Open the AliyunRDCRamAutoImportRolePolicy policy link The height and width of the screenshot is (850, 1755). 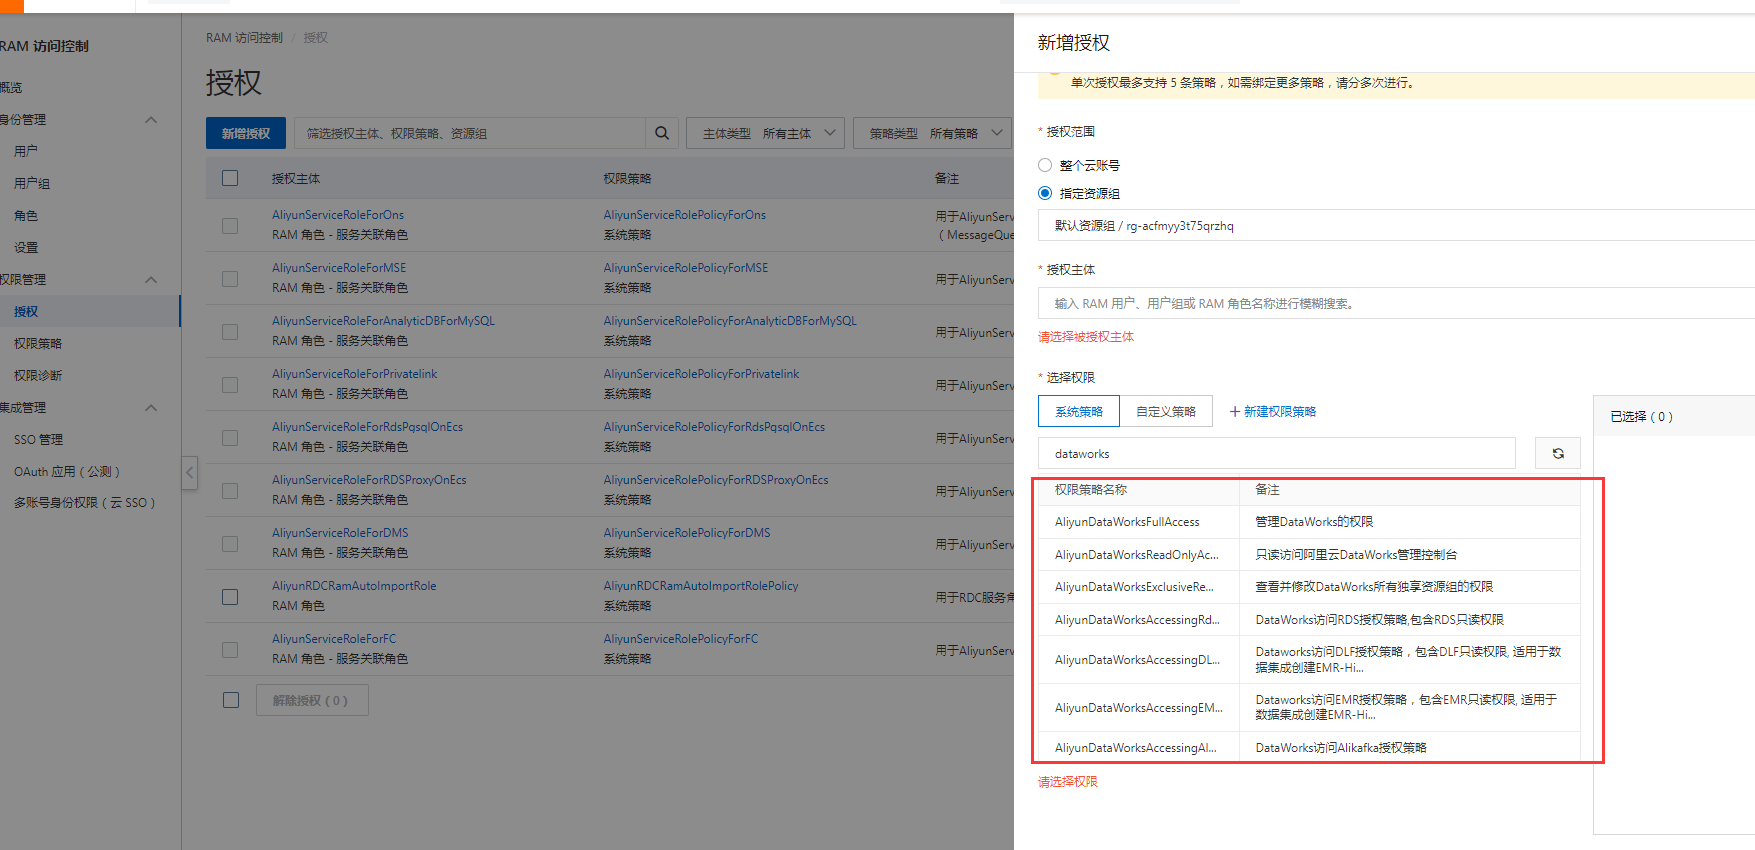point(701,586)
